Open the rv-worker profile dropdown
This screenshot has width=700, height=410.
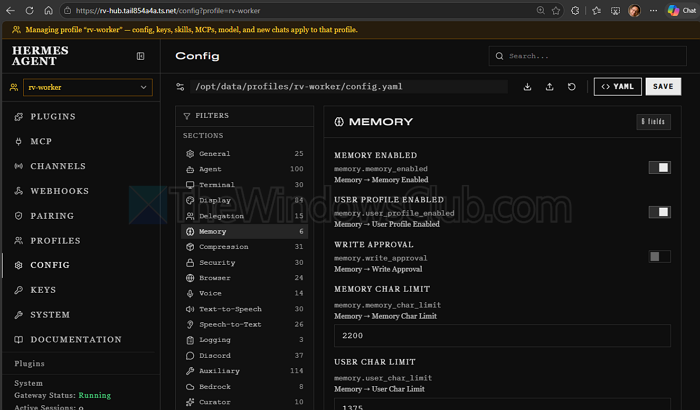(88, 87)
